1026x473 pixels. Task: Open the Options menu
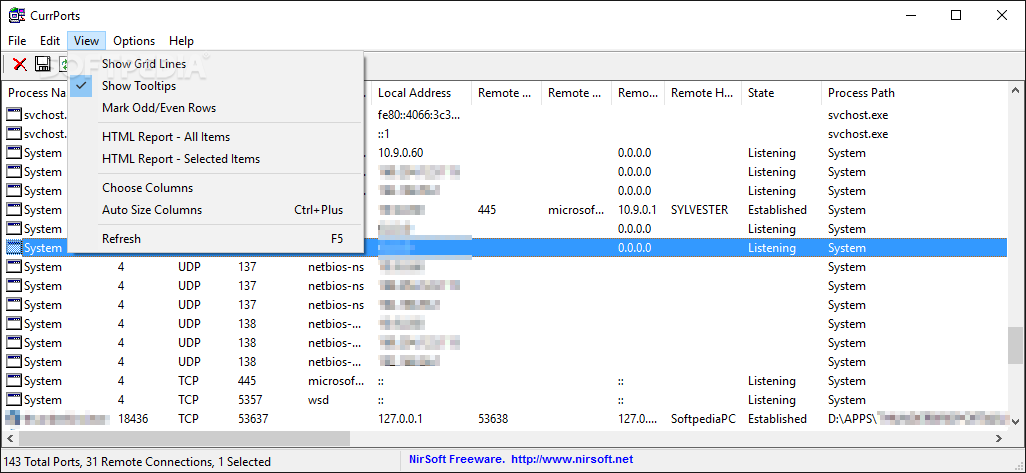pos(134,41)
